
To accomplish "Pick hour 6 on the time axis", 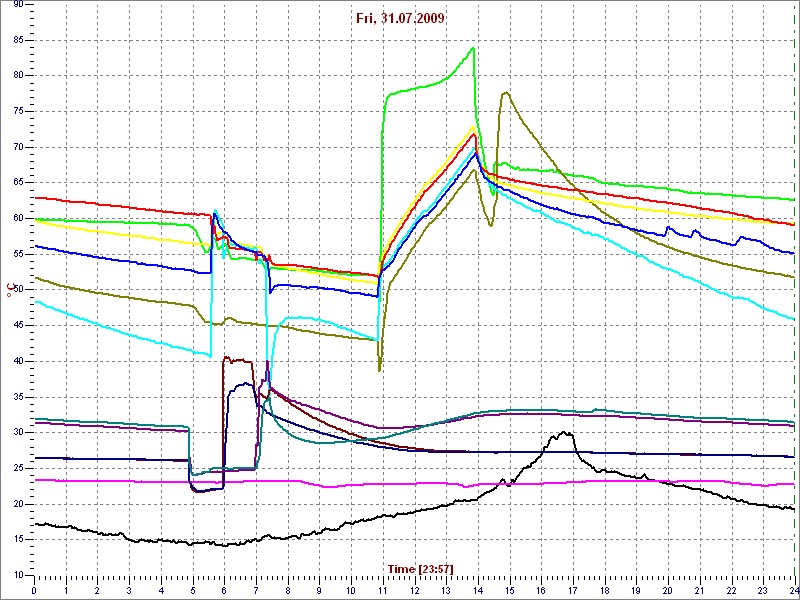I will click(224, 591).
